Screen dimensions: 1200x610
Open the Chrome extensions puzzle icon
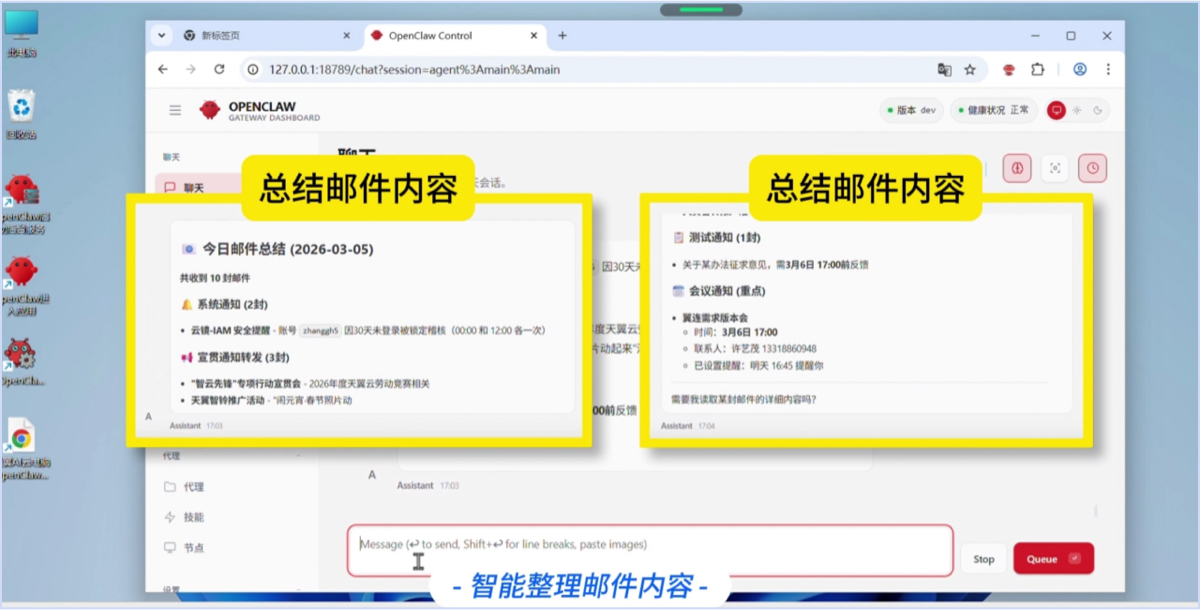(x=1037, y=70)
